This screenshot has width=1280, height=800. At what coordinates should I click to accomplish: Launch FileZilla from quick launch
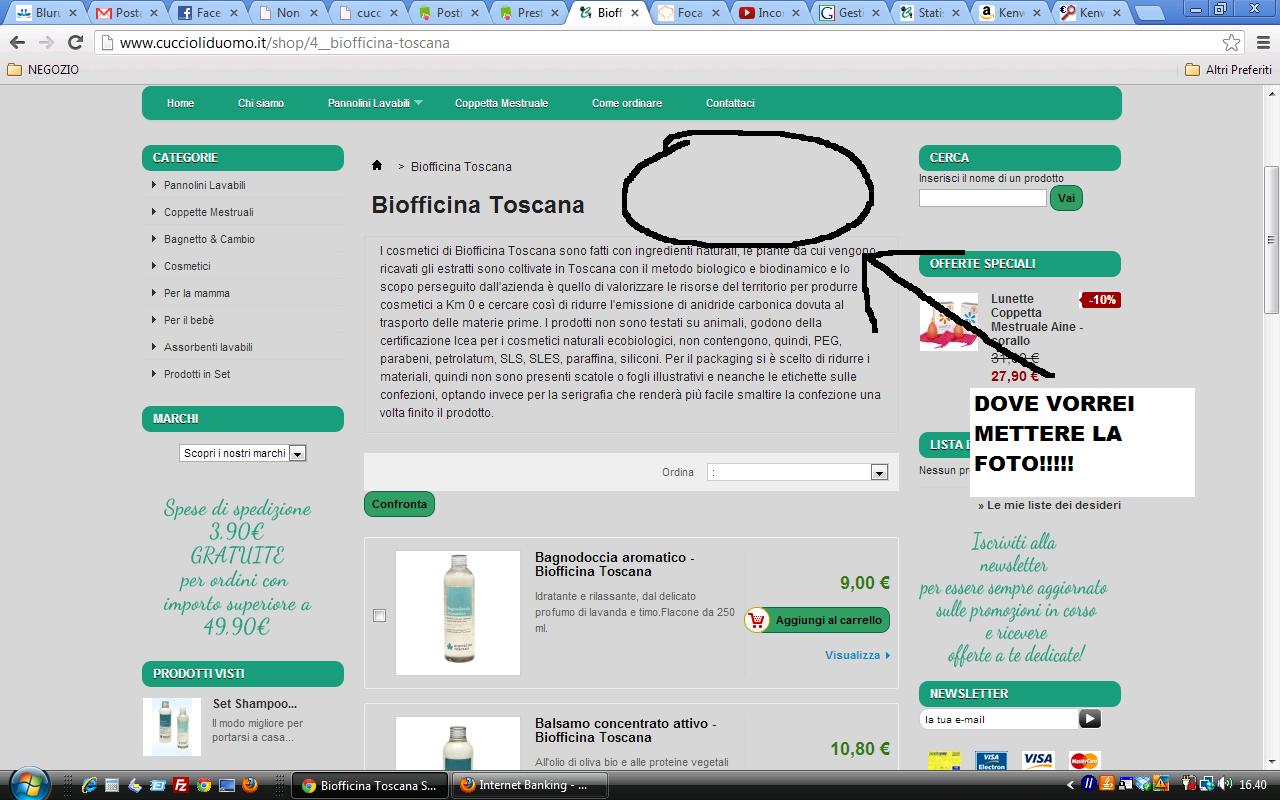(x=181, y=785)
